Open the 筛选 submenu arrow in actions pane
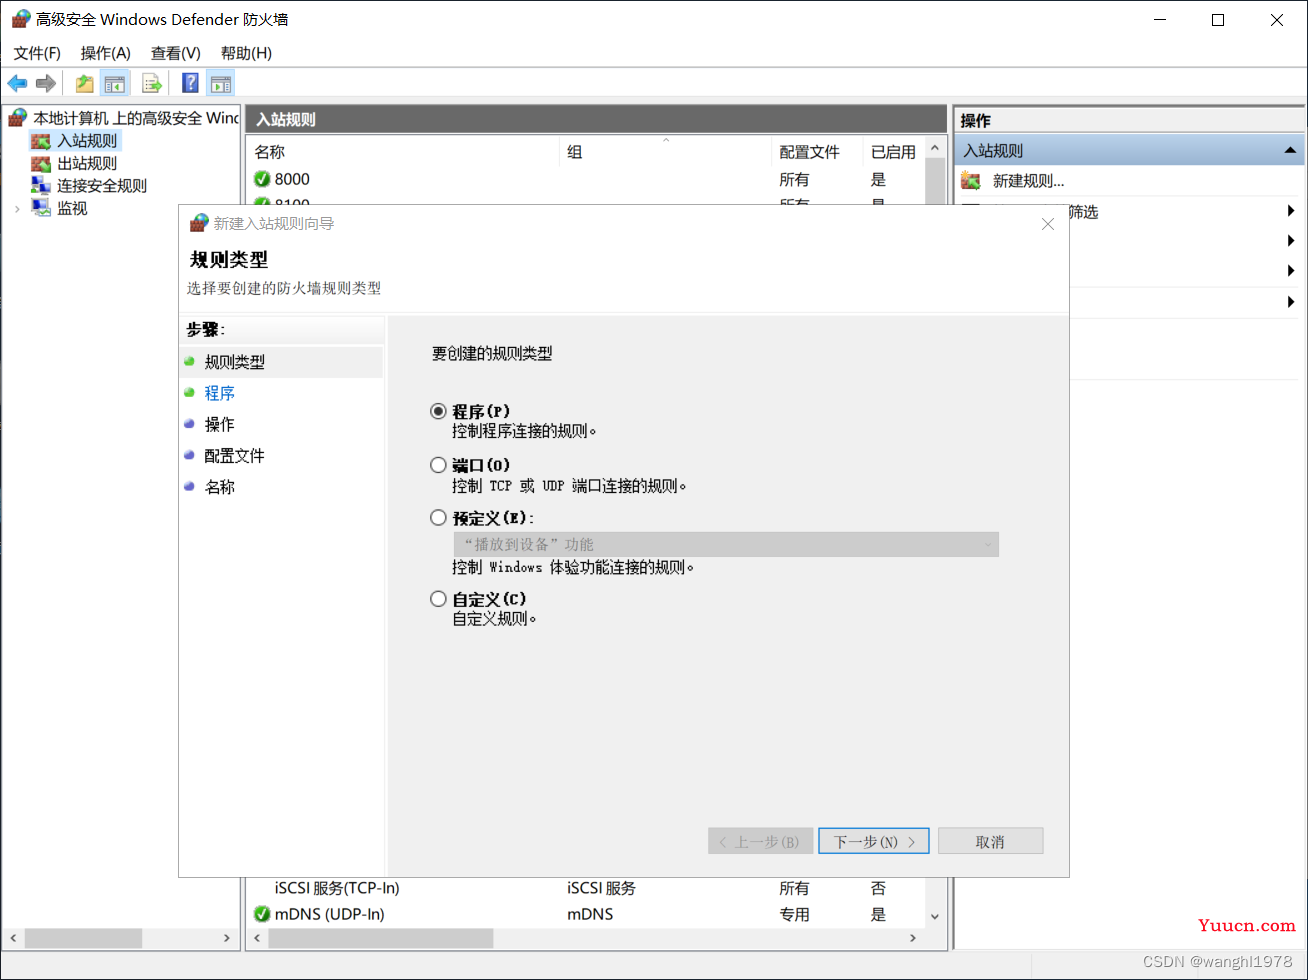Image resolution: width=1308 pixels, height=980 pixels. tap(1291, 211)
